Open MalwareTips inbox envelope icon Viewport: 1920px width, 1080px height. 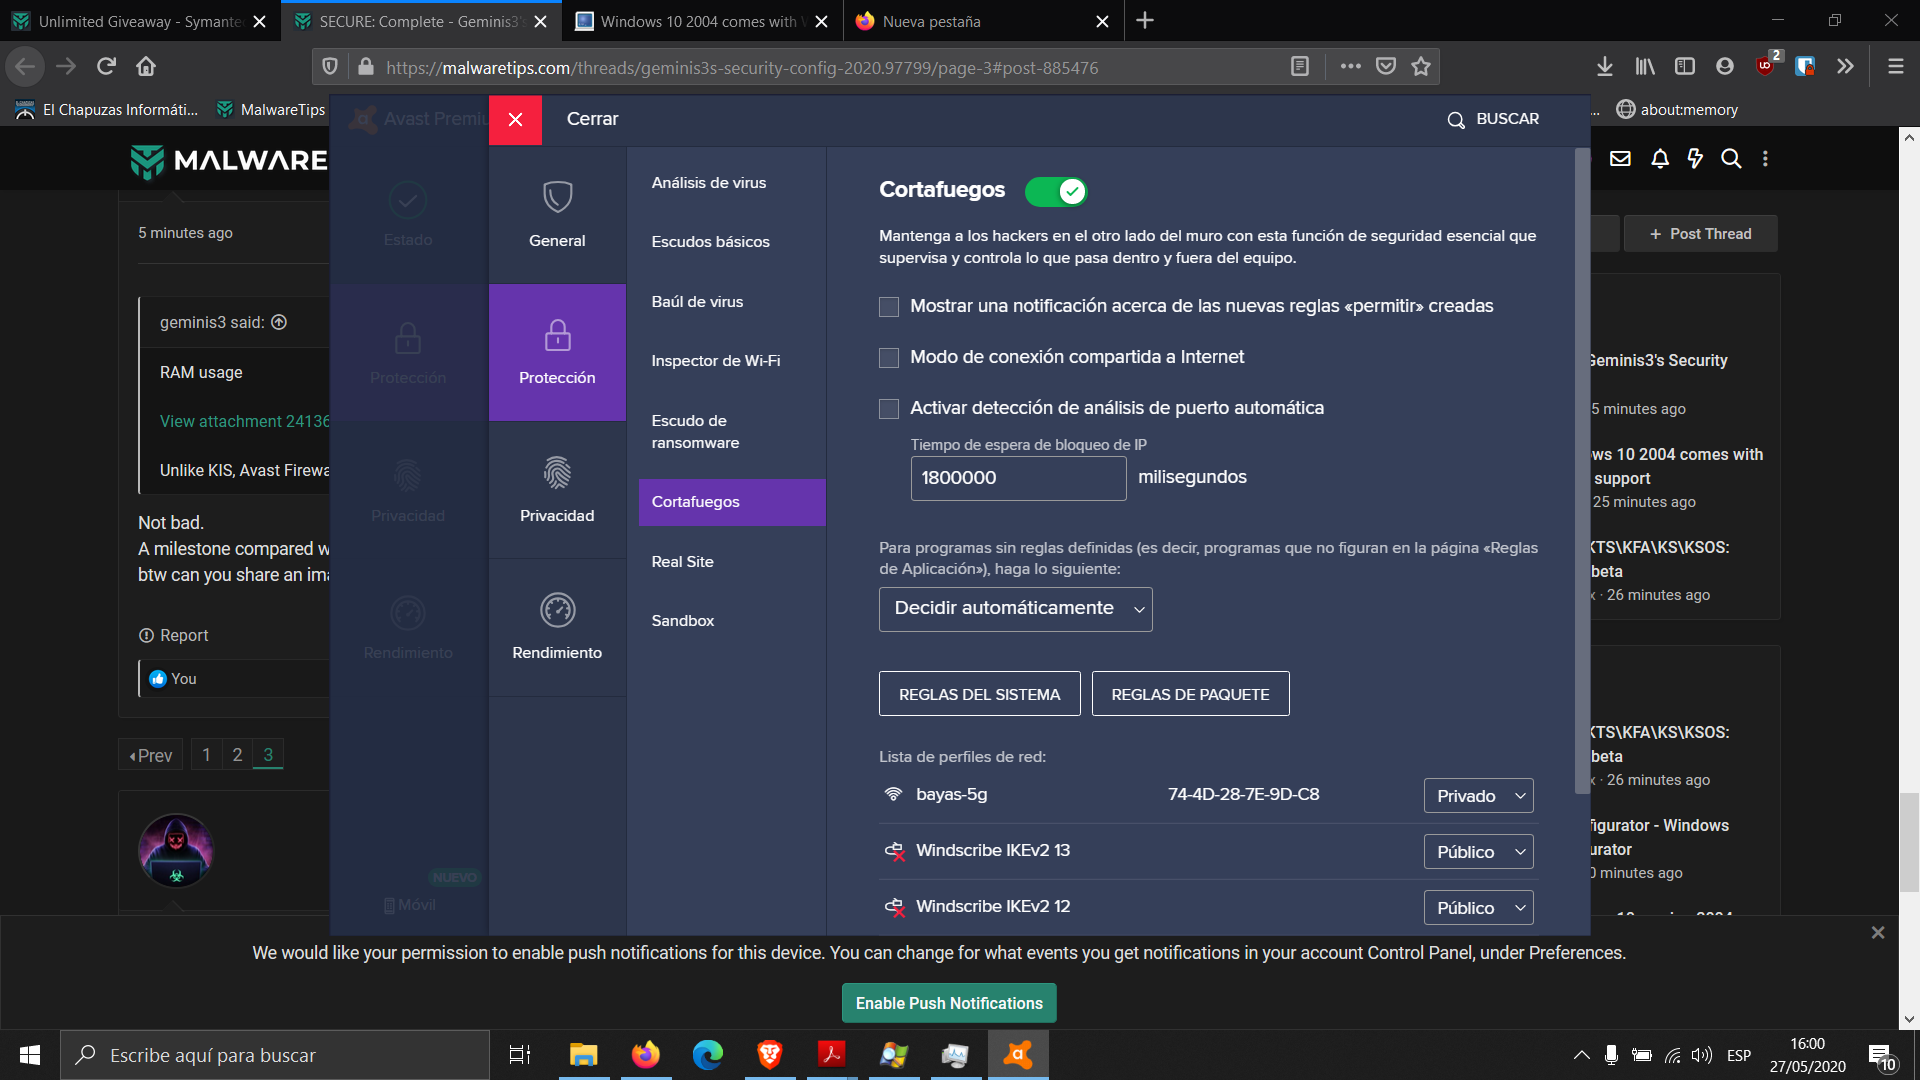point(1620,159)
